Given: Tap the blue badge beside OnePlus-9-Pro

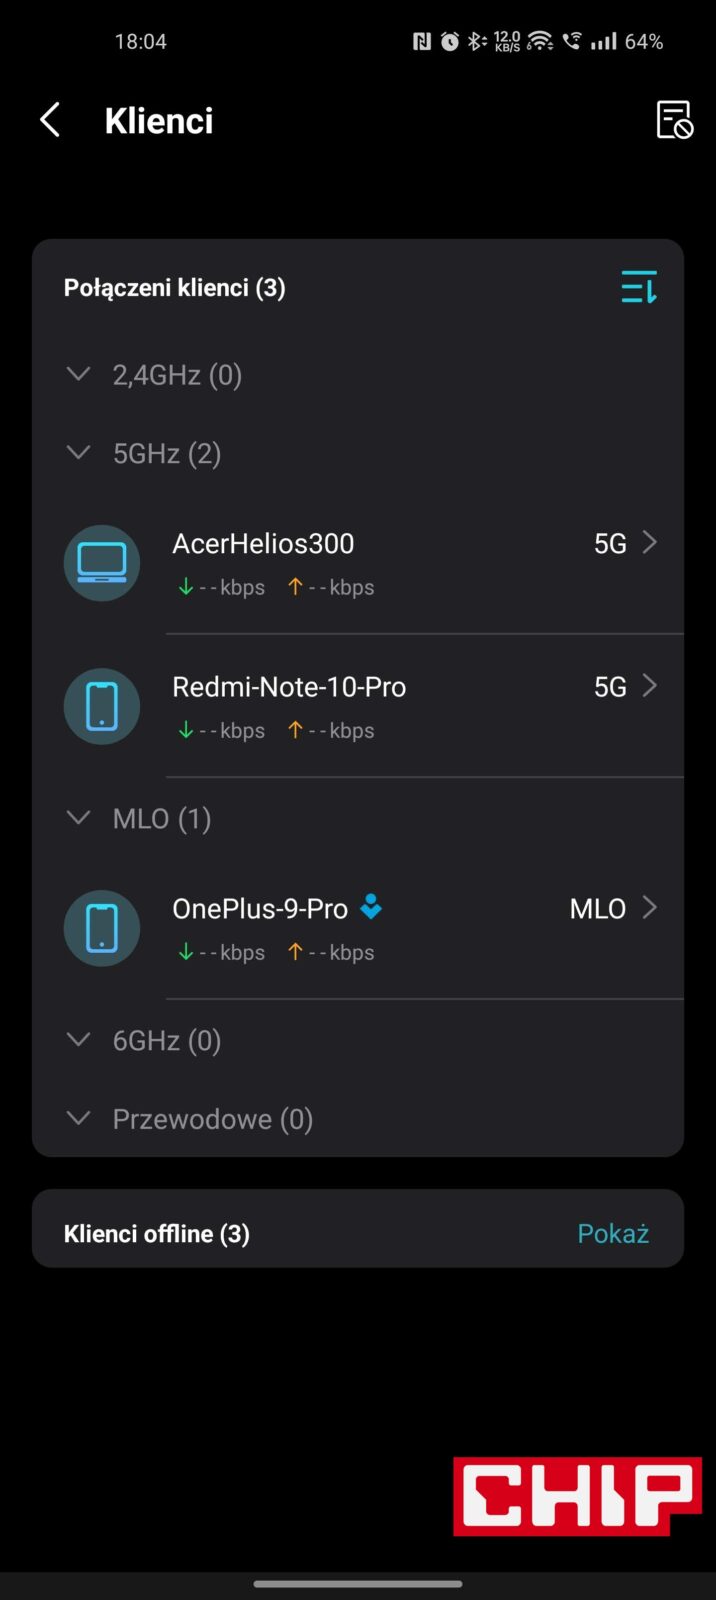Looking at the screenshot, I should tap(371, 907).
